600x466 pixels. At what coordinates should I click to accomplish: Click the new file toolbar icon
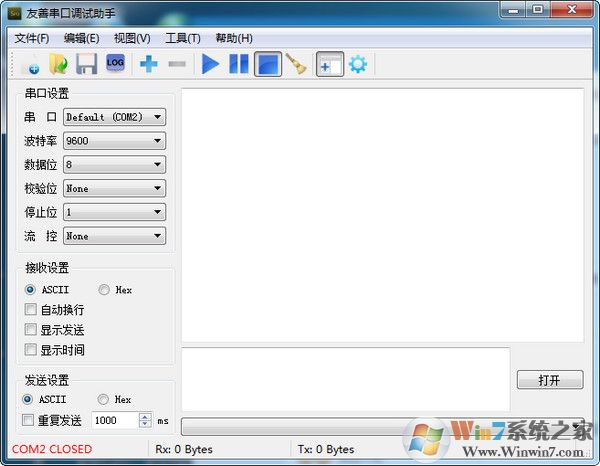pyautogui.click(x=31, y=65)
